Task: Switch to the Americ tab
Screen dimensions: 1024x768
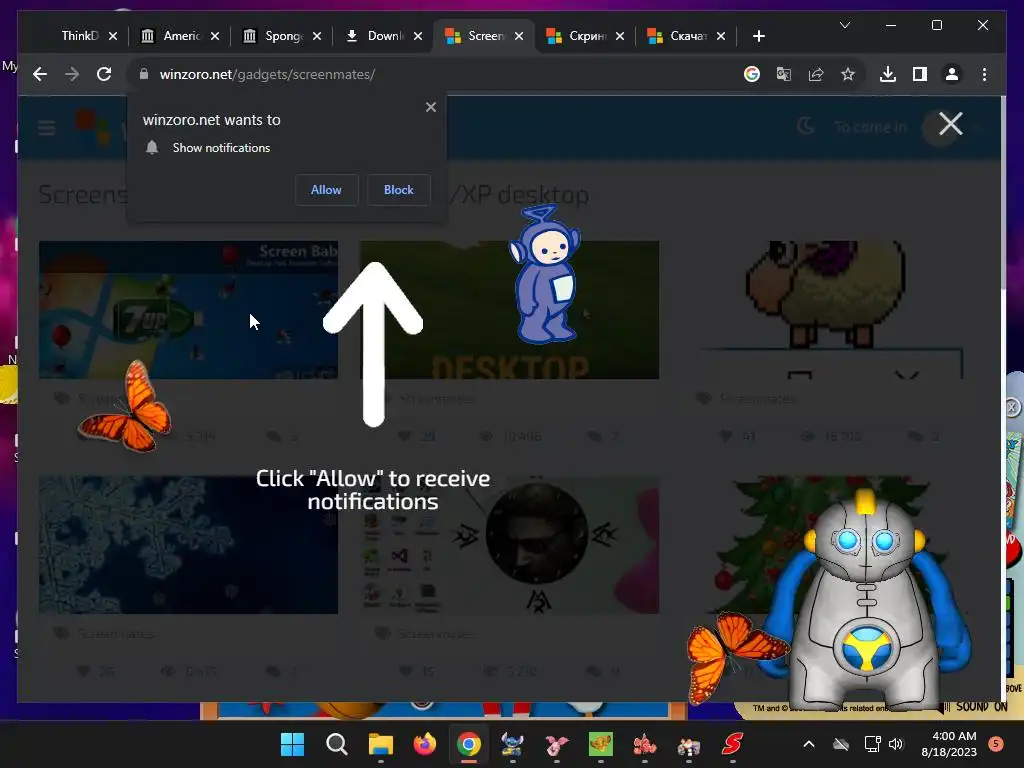Action: tap(181, 36)
